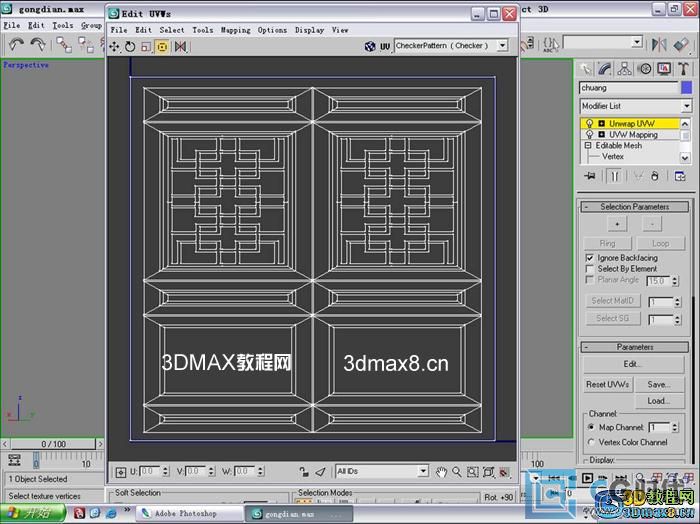700x524 pixels.
Task: Select the Freeform Mode tool in Edit UVWs
Action: coord(162,46)
